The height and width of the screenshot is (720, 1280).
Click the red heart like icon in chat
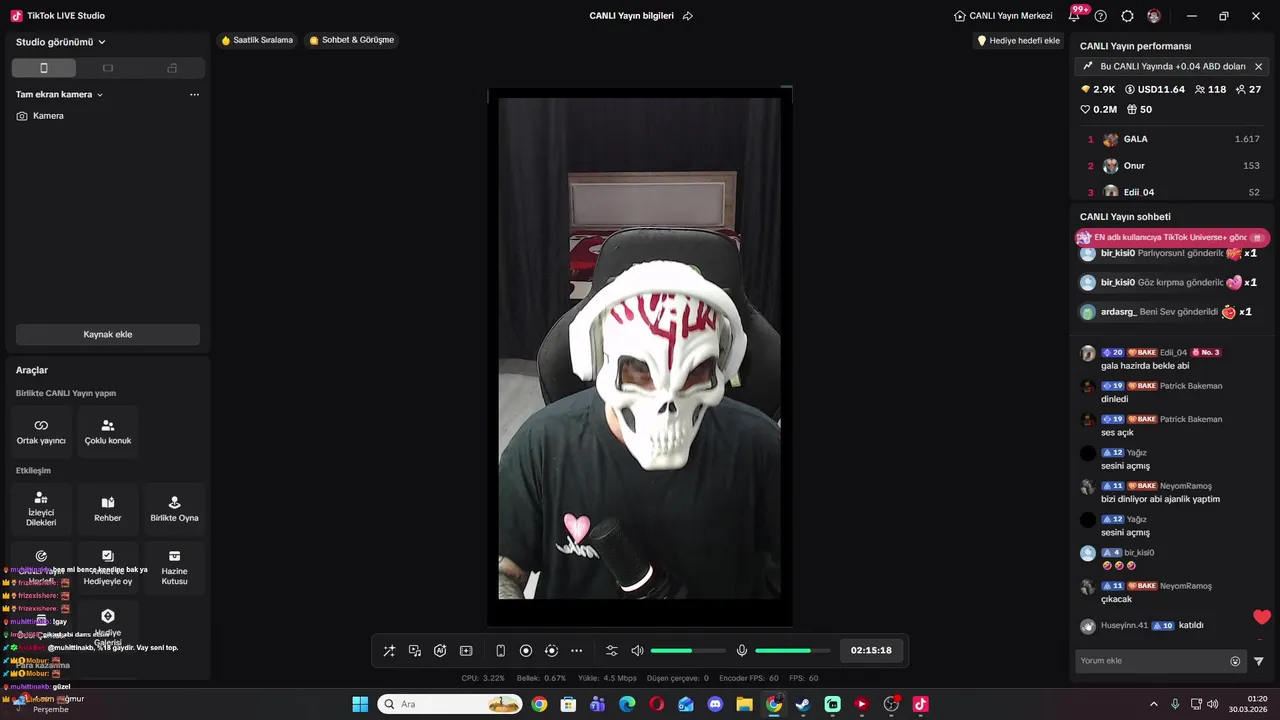coord(1262,617)
